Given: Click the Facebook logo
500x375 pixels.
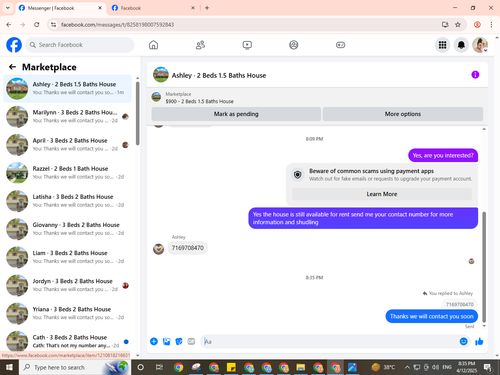Looking at the screenshot, I should point(14,45).
